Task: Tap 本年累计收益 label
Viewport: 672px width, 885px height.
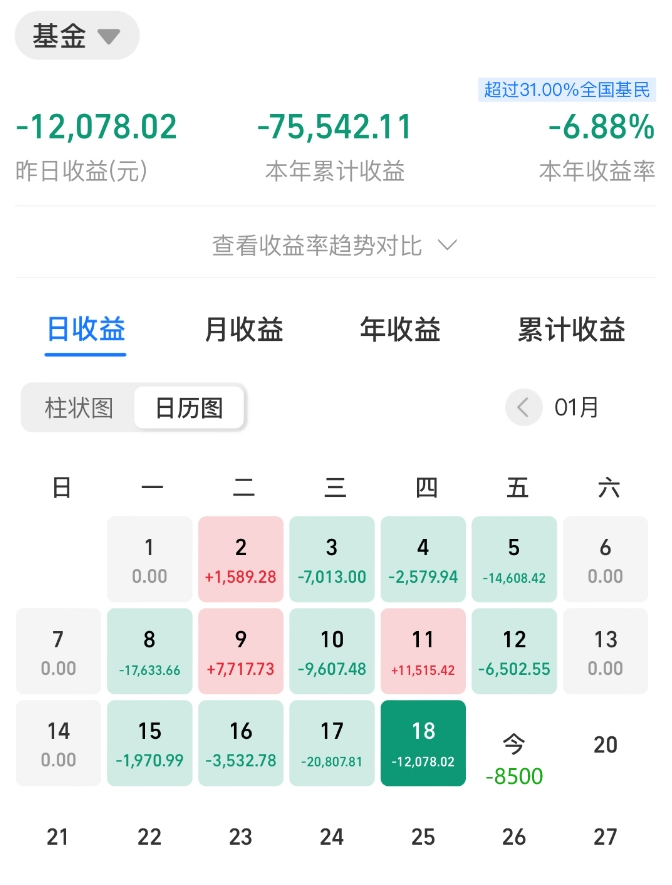Action: [335, 170]
